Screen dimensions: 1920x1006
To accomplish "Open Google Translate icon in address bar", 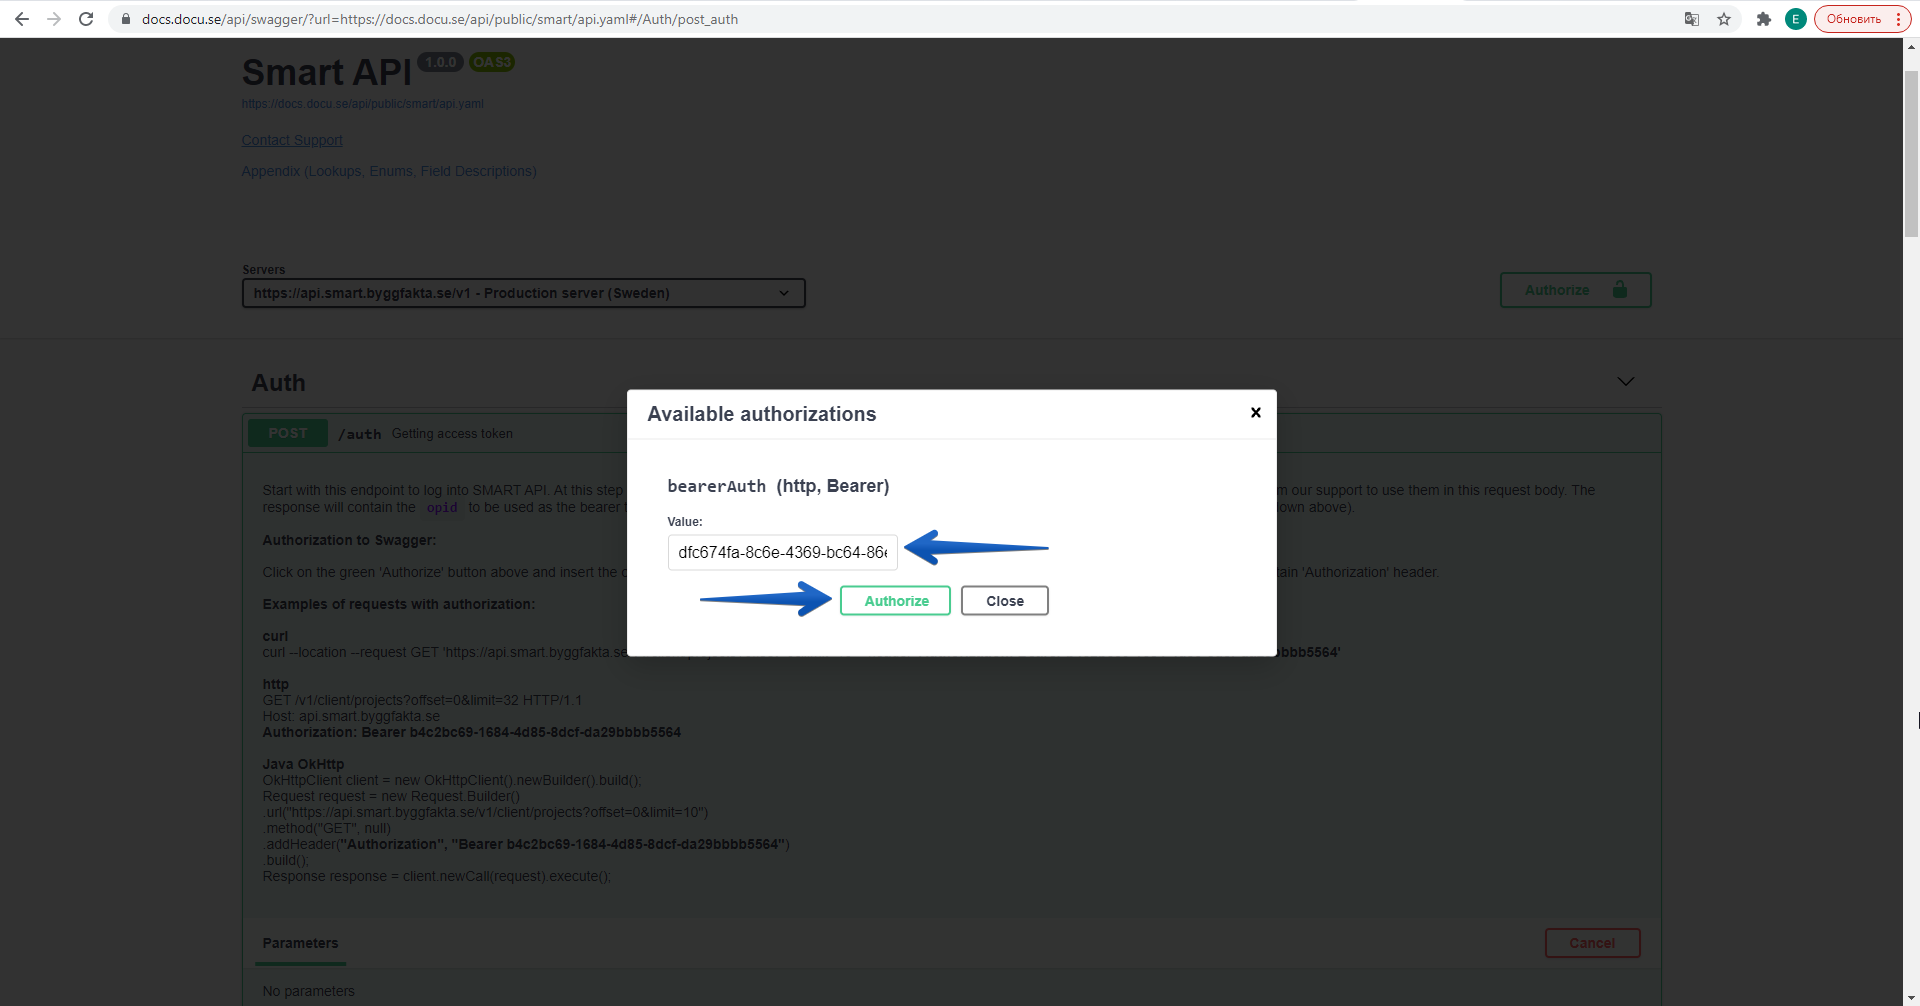I will [1691, 19].
